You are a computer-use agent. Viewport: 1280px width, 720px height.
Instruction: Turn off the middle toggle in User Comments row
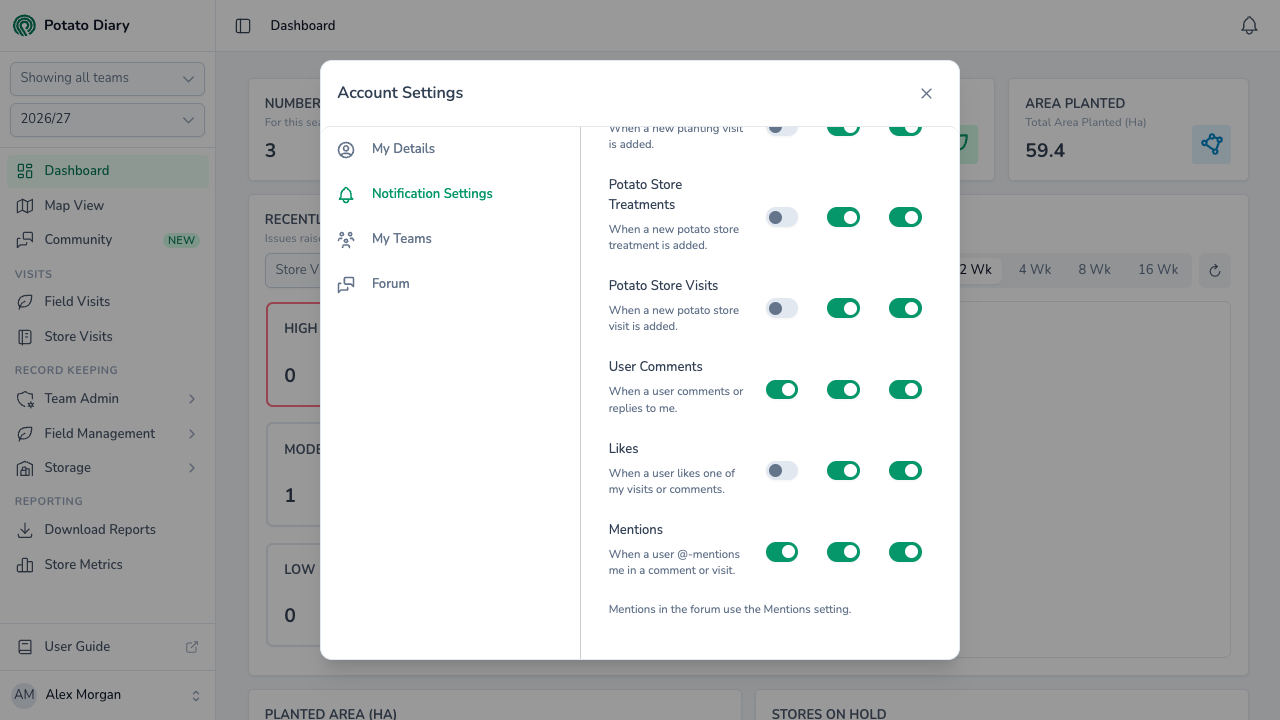843,389
